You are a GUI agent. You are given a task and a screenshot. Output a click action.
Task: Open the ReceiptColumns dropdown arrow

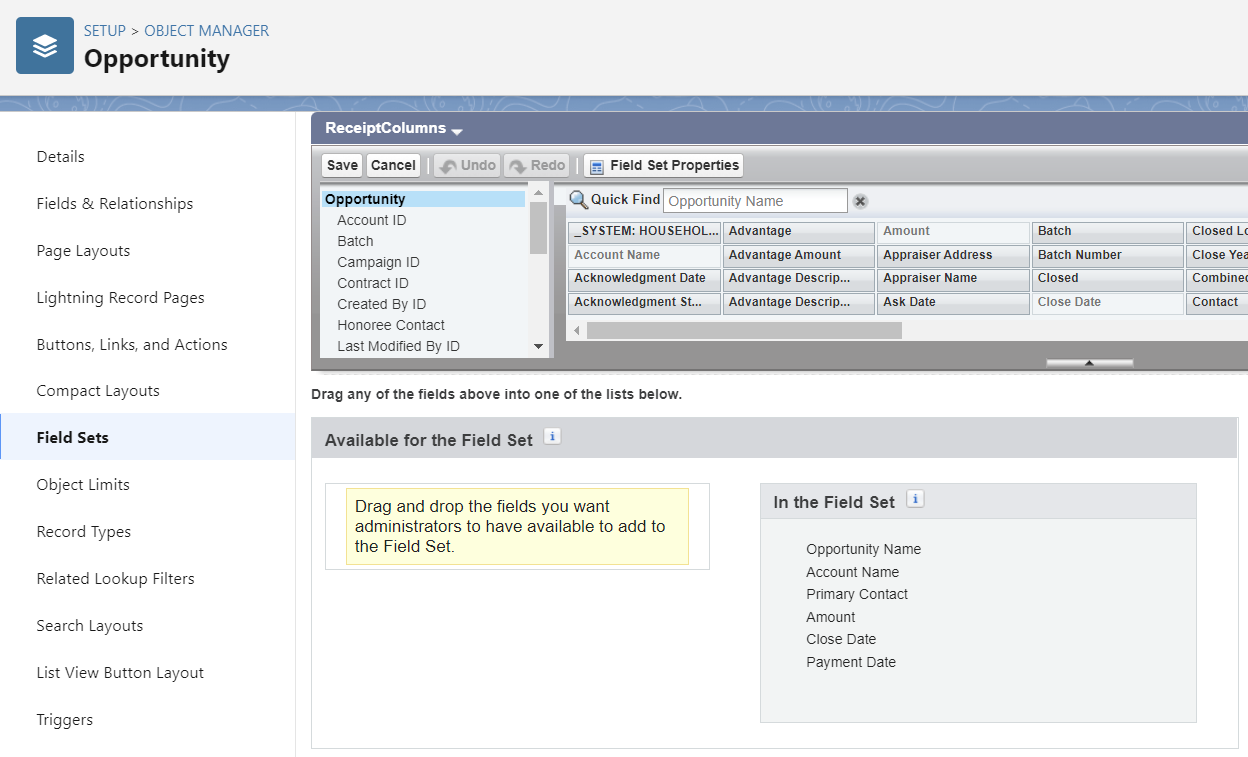coord(457,131)
